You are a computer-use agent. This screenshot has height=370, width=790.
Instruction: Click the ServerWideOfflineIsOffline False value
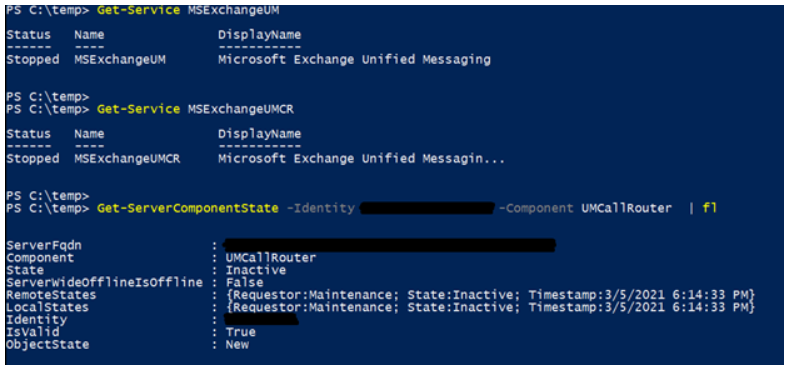(x=244, y=283)
